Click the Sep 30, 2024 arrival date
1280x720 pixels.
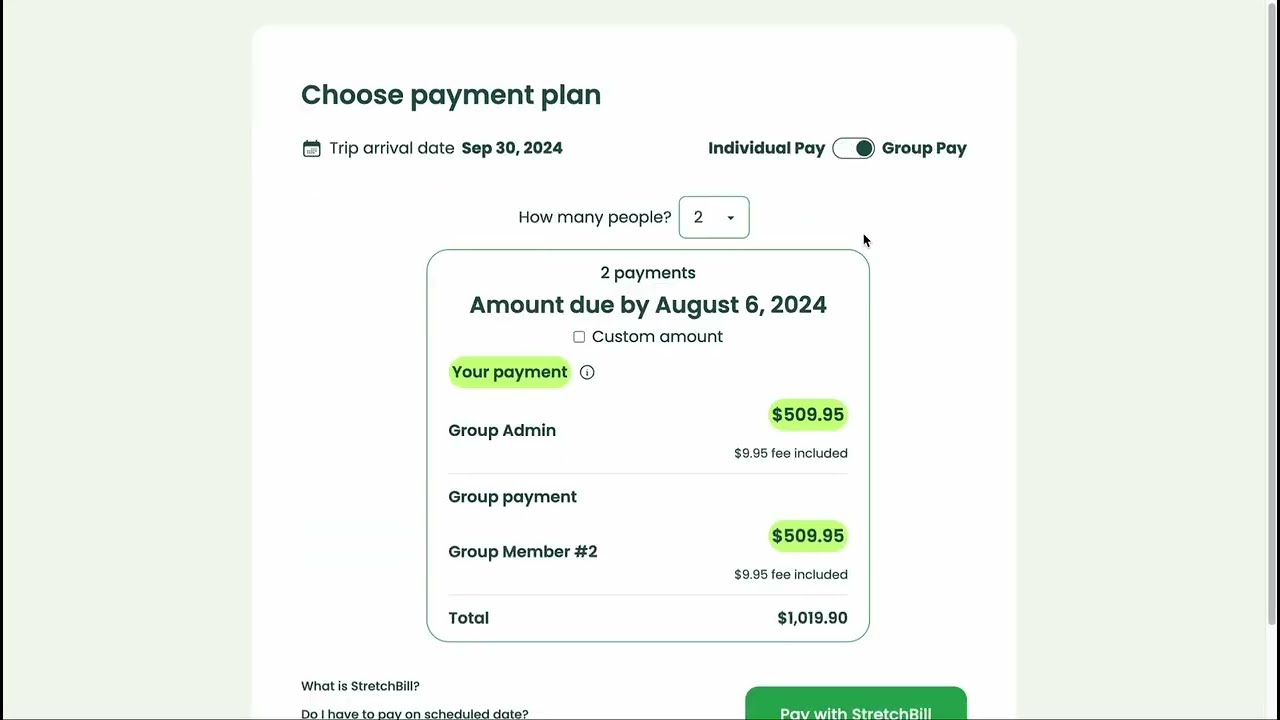pos(512,148)
